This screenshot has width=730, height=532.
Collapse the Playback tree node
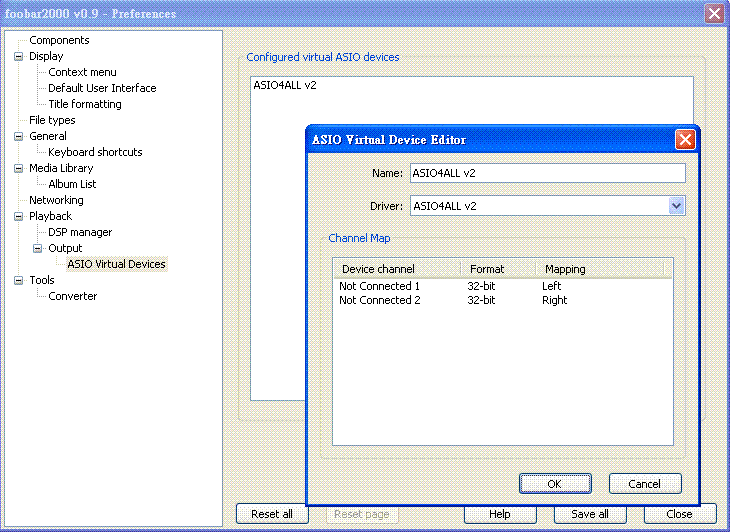coord(19,216)
